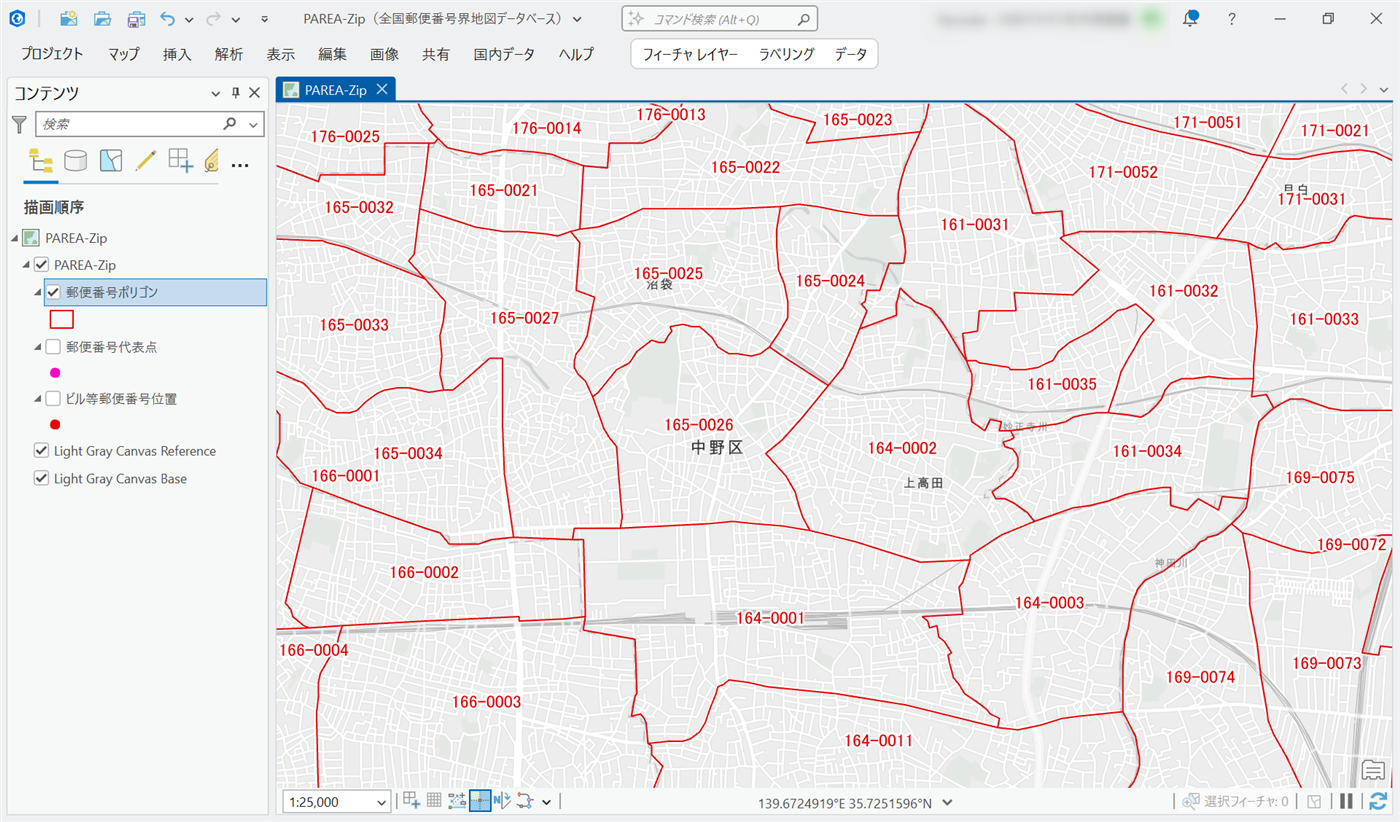
Task: Open the List By Labeling tag icon
Action: click(x=210, y=160)
